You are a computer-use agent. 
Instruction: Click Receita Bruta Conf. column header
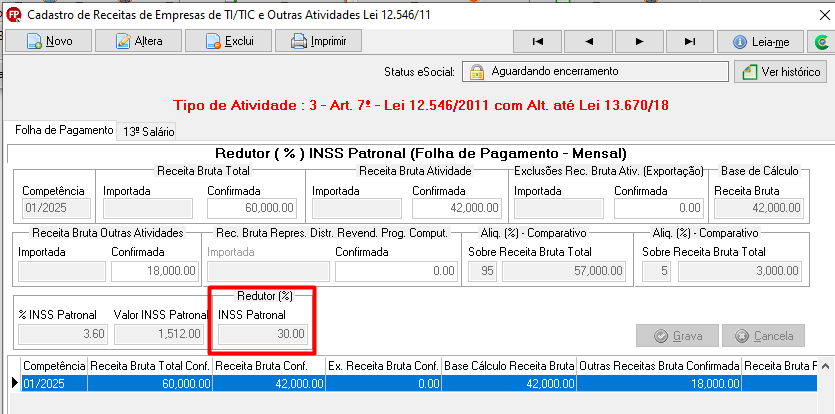coord(269,366)
